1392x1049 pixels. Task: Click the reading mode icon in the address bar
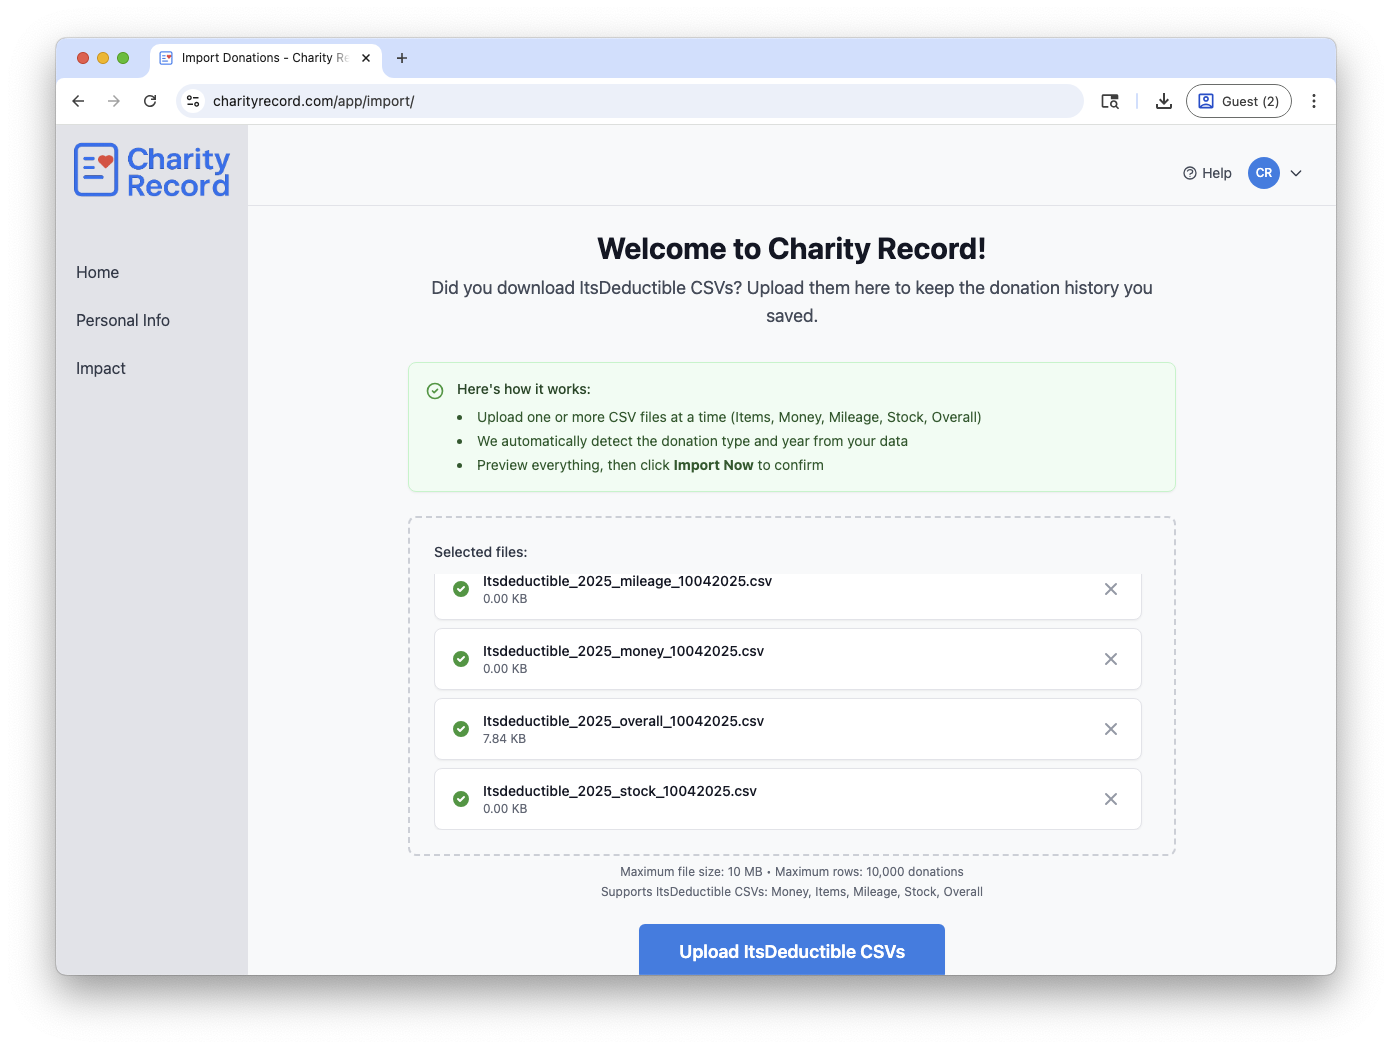[x=1110, y=101]
